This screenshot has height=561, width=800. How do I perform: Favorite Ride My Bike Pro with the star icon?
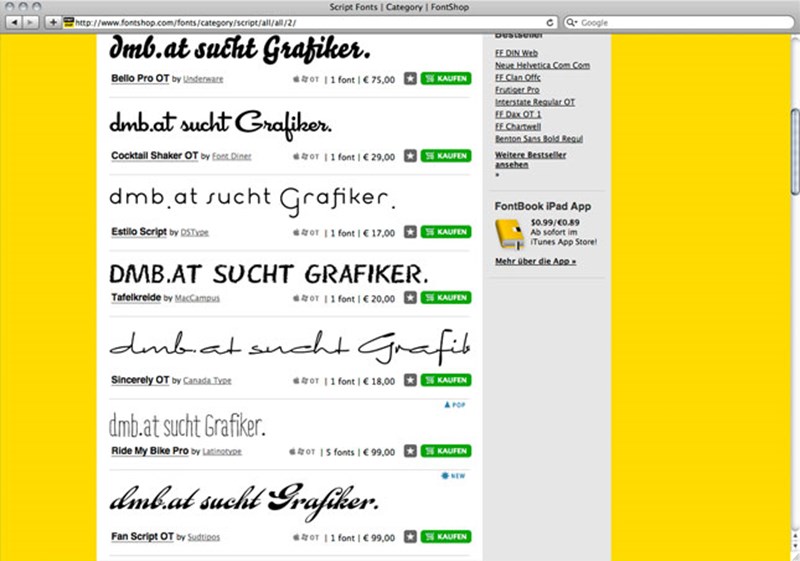coord(411,451)
